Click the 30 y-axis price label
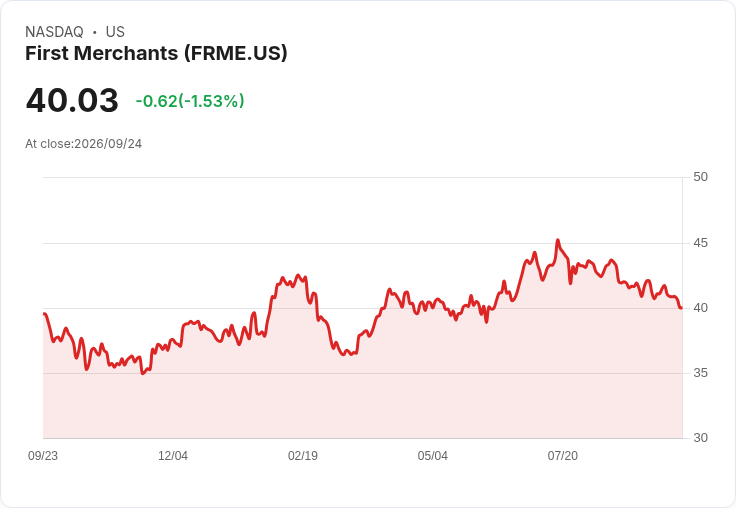Screen dimensions: 736x508 click(x=700, y=438)
